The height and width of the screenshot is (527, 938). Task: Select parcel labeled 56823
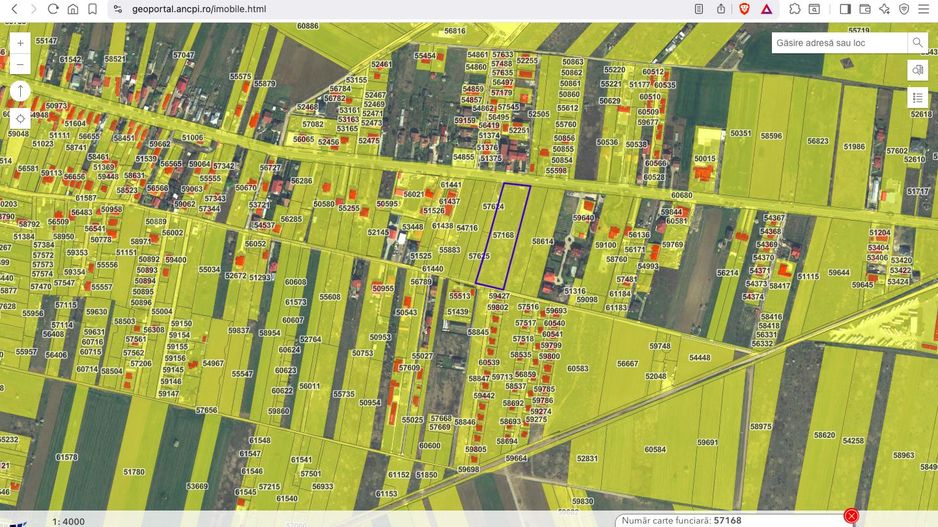click(x=818, y=141)
